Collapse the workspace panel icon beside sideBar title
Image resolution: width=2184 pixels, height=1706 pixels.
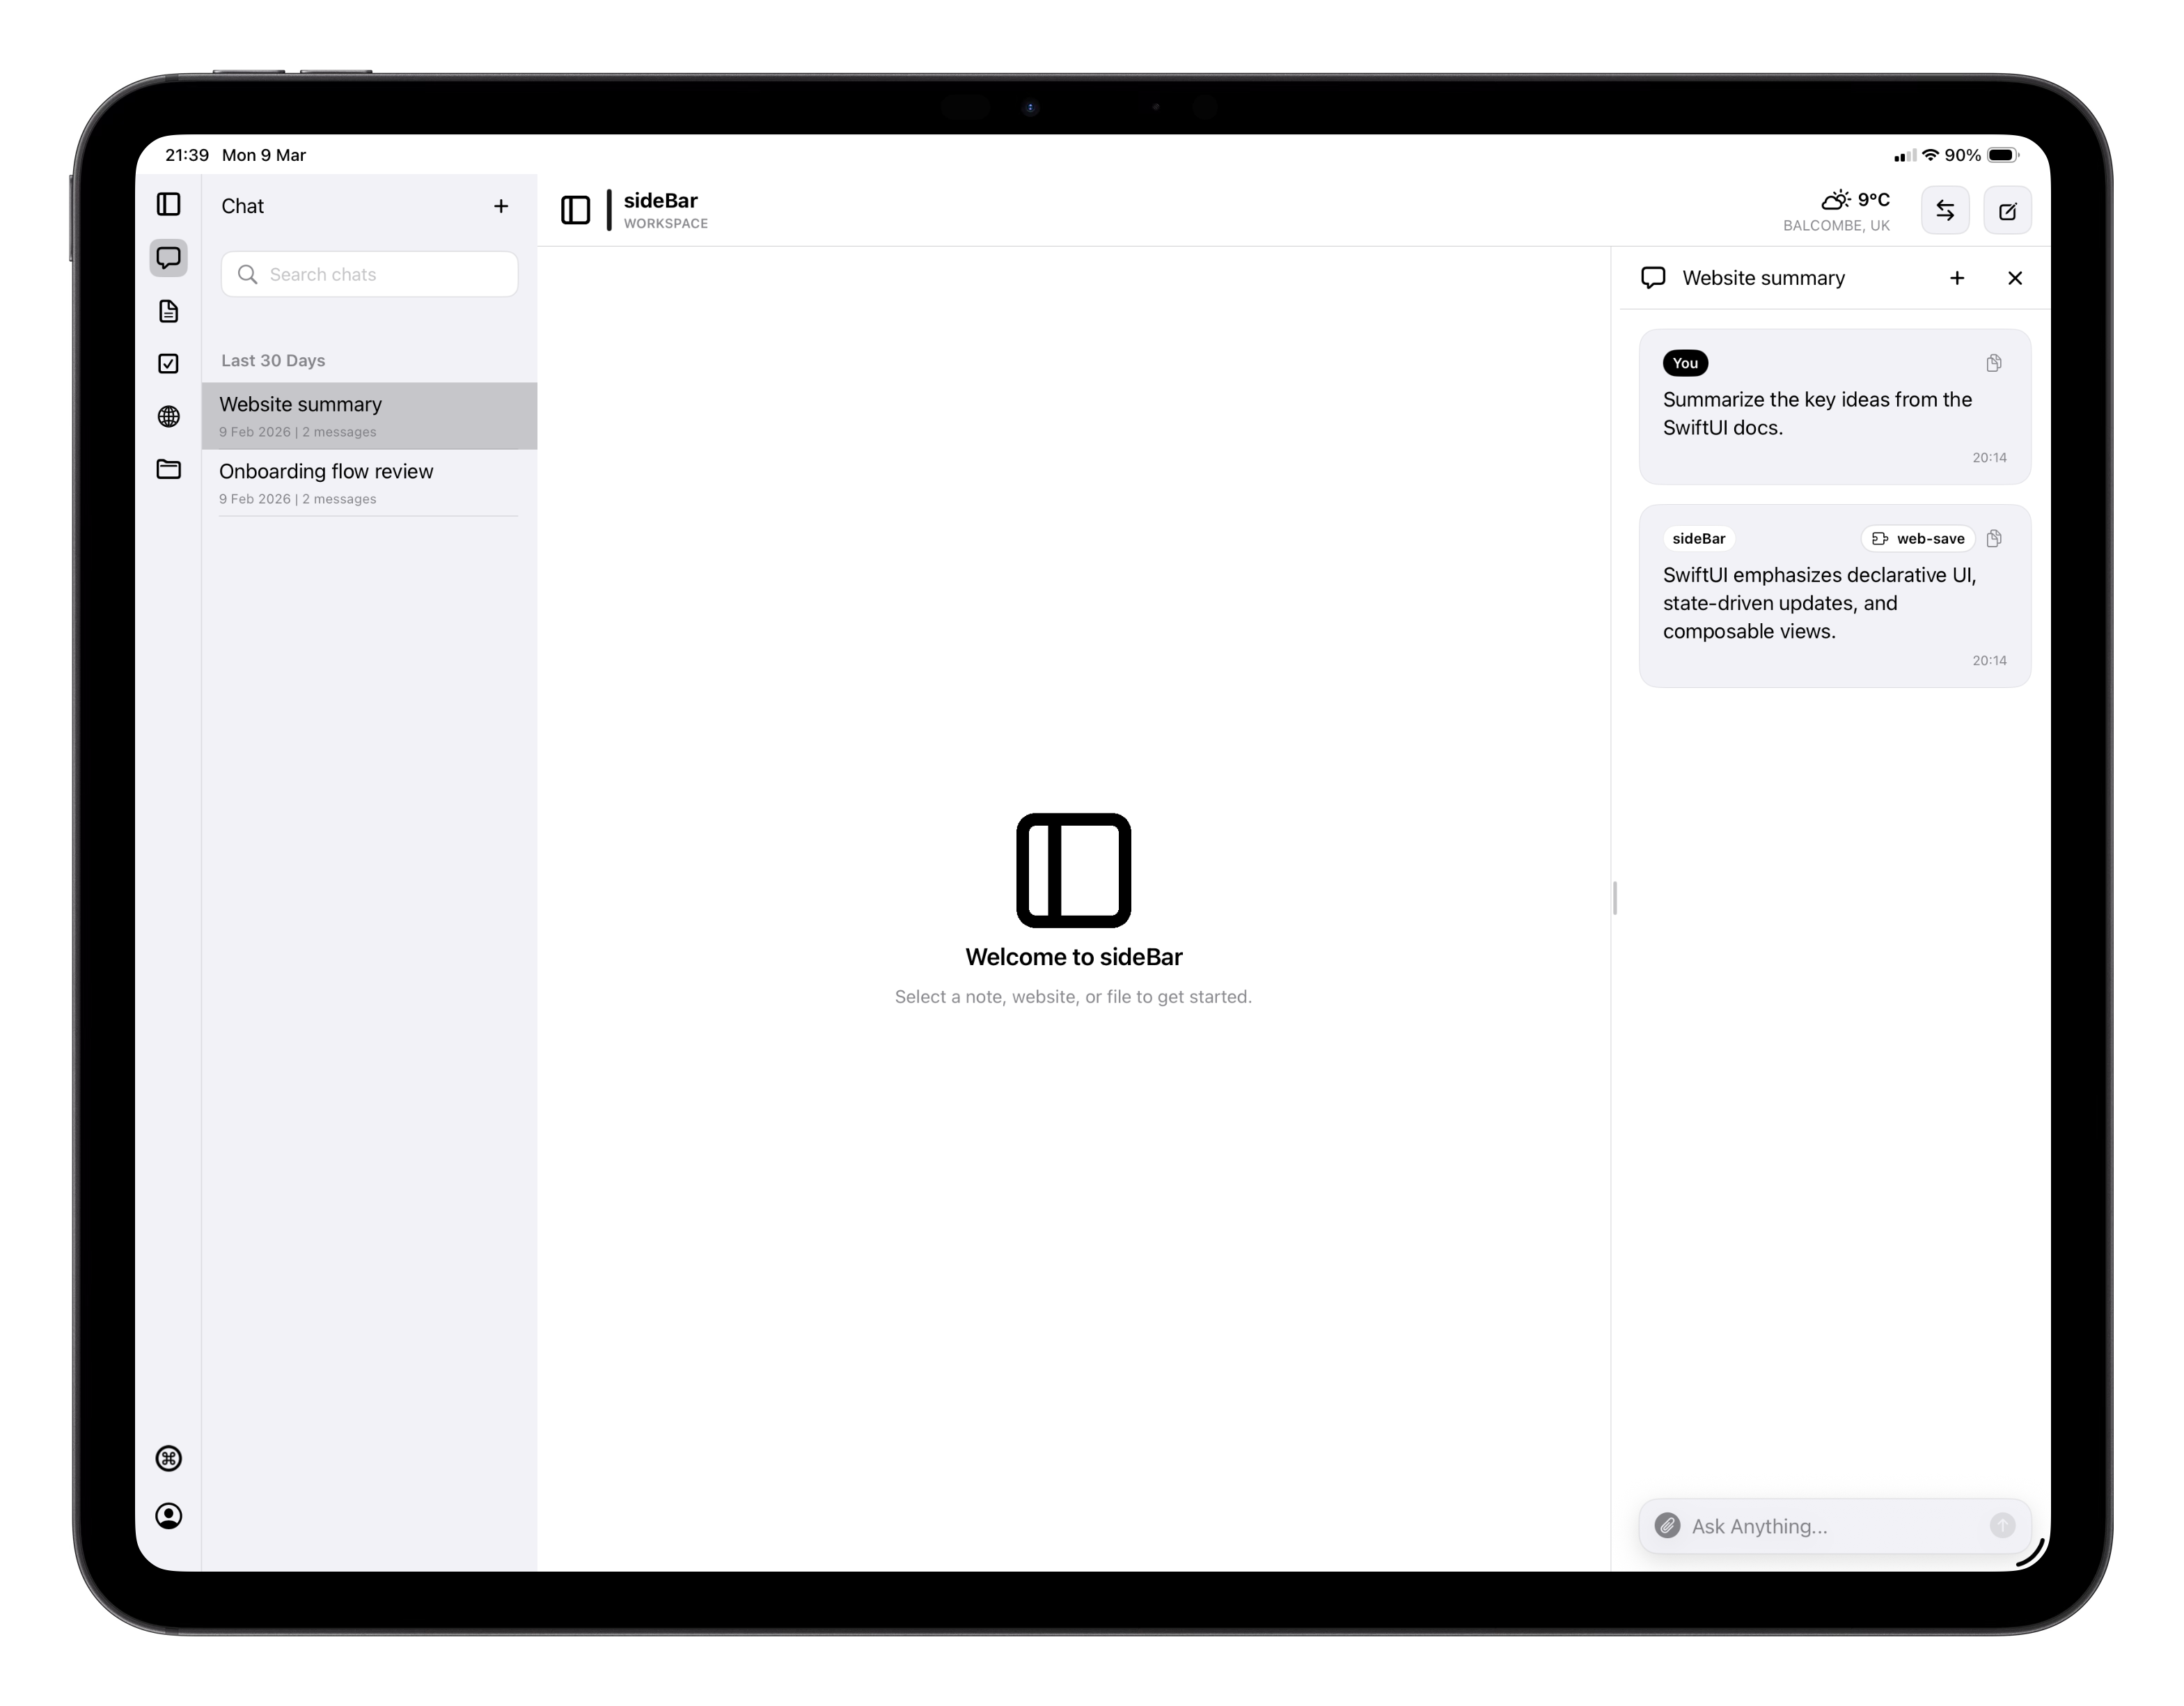click(x=576, y=210)
